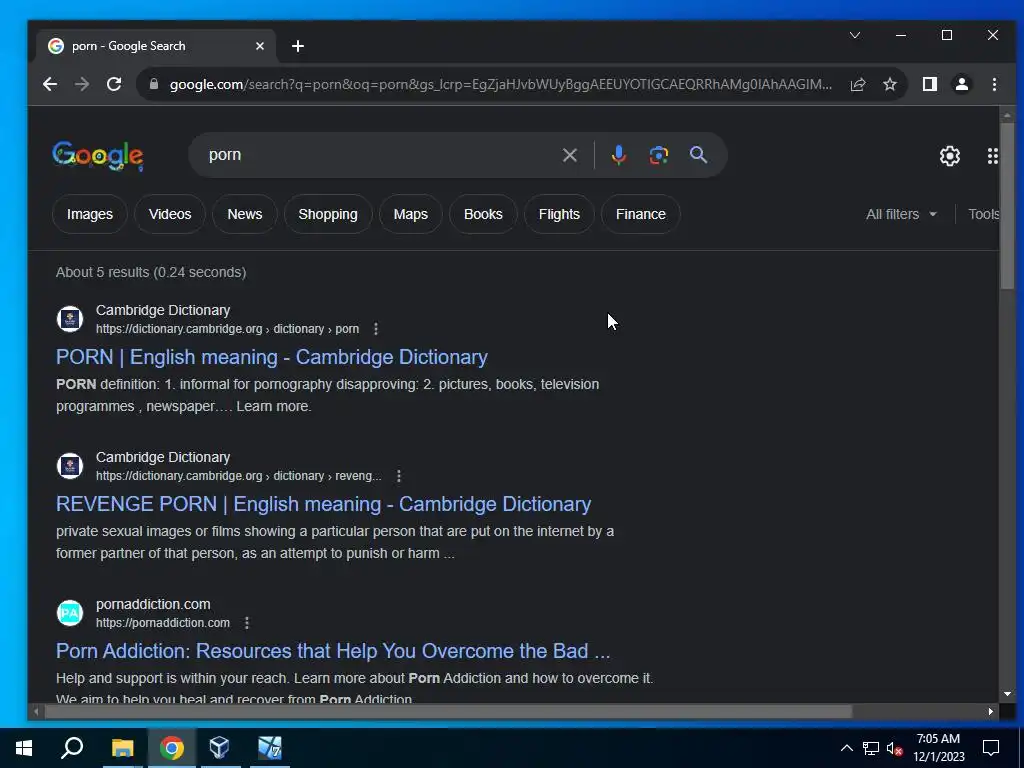Open File Explorer from taskbar
The image size is (1024, 768).
click(122, 748)
